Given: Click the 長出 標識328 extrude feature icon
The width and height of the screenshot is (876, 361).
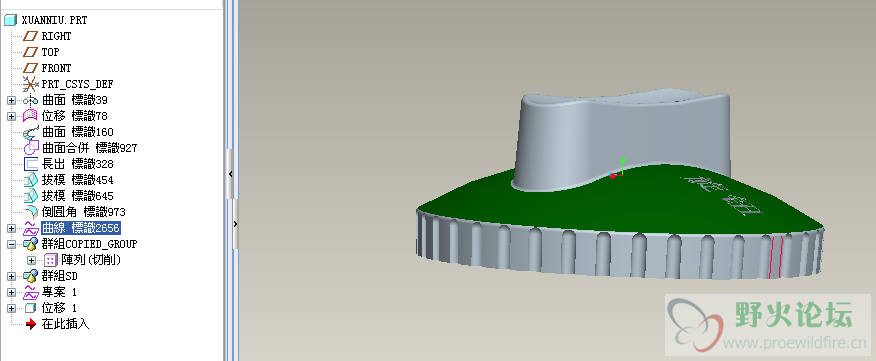Looking at the screenshot, I should [31, 164].
